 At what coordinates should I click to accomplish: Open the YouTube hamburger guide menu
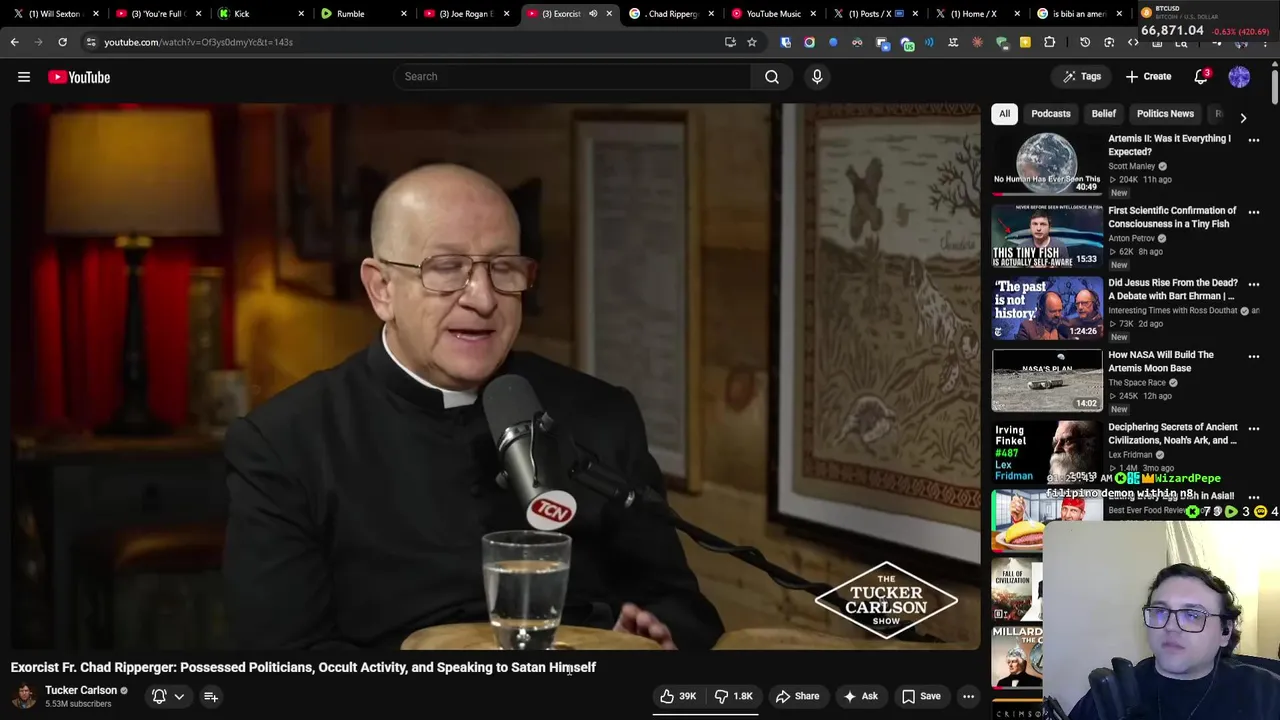(x=24, y=77)
